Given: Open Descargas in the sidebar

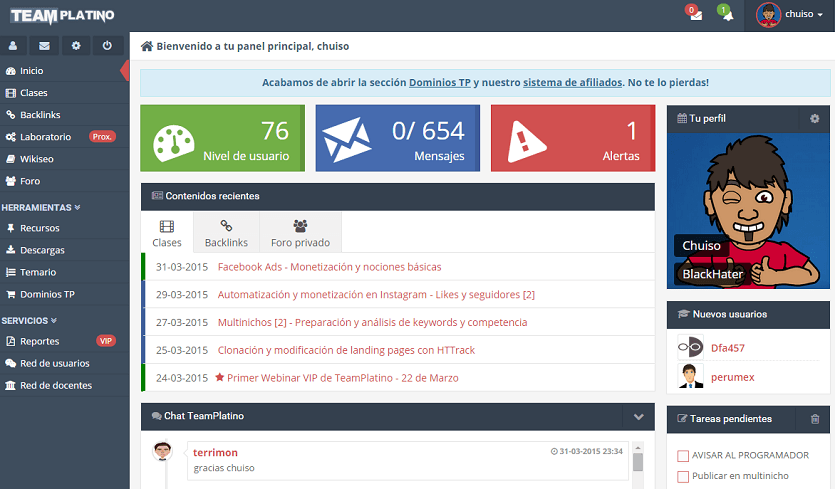Looking at the screenshot, I should 64,250.
